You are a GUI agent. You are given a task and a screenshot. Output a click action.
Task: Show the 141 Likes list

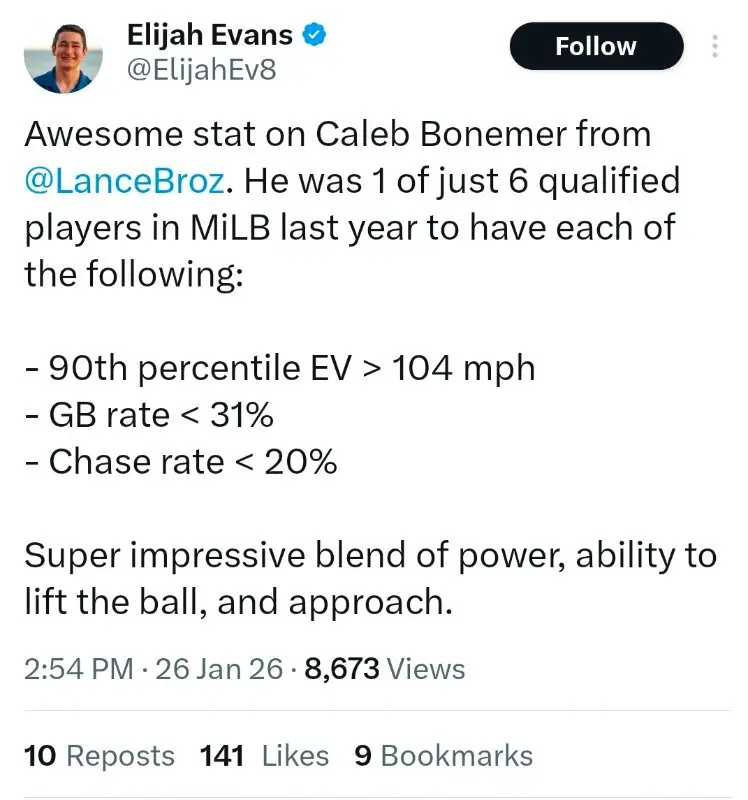(x=265, y=756)
